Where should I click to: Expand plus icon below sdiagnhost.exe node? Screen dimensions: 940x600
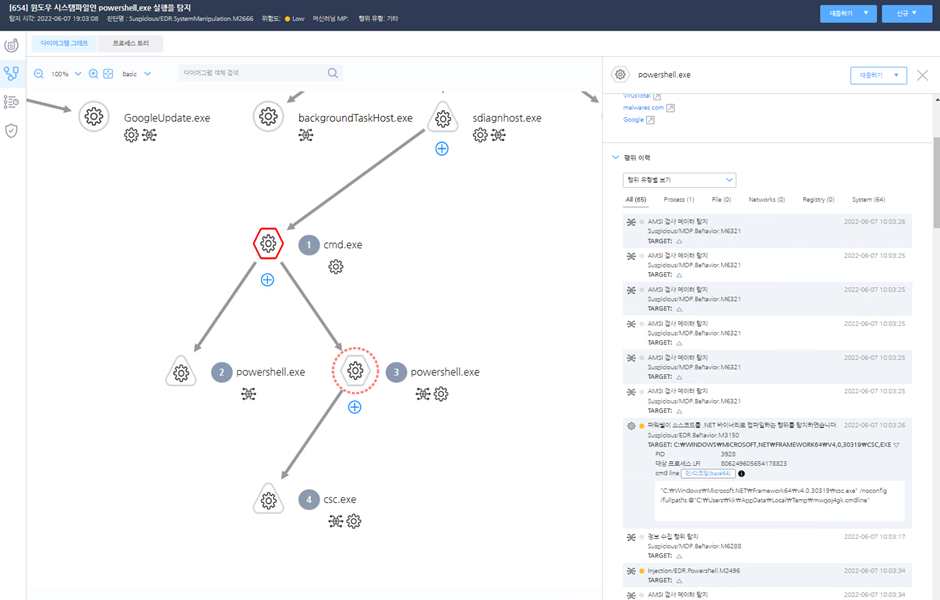pos(442,149)
